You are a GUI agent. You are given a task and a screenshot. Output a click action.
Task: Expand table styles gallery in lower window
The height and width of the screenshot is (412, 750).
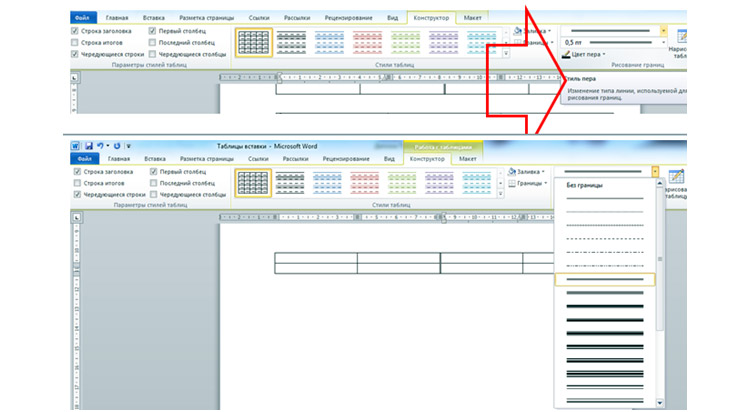click(500, 194)
